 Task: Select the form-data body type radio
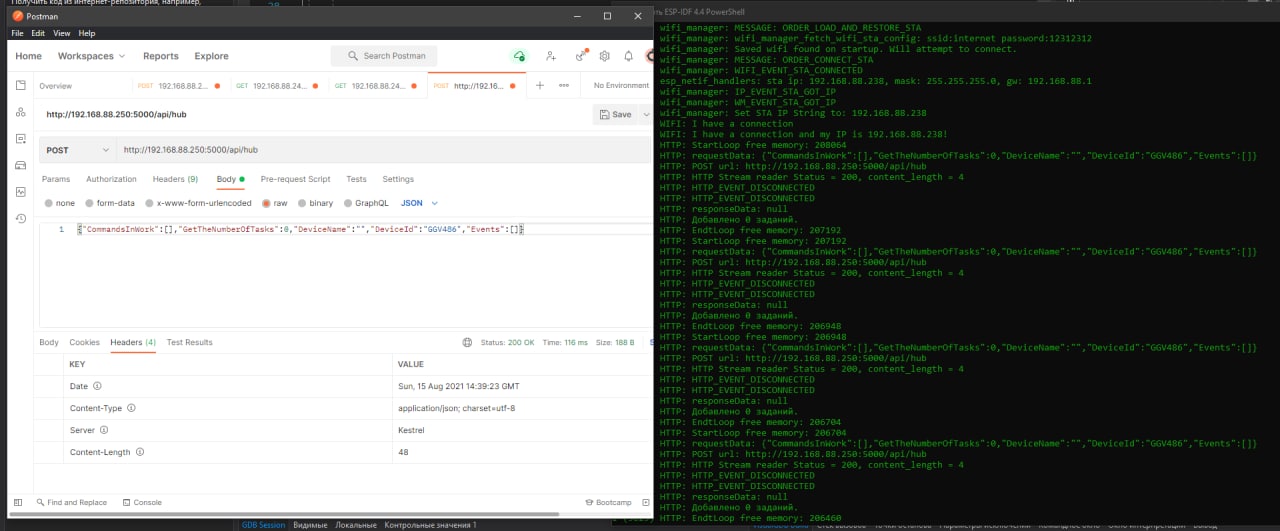click(88, 203)
